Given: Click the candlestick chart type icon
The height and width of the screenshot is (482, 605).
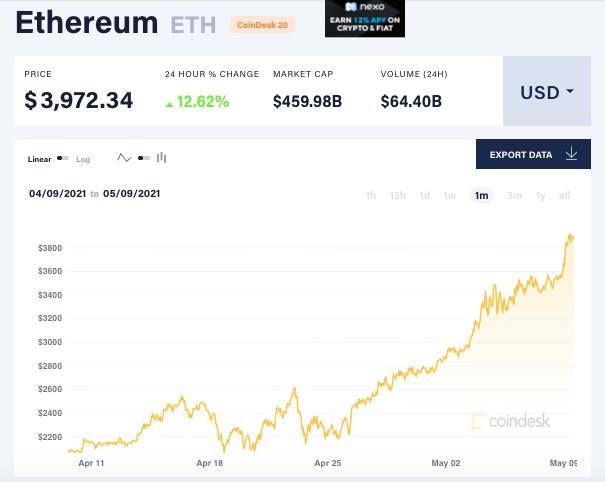Looking at the screenshot, I should click(161, 158).
